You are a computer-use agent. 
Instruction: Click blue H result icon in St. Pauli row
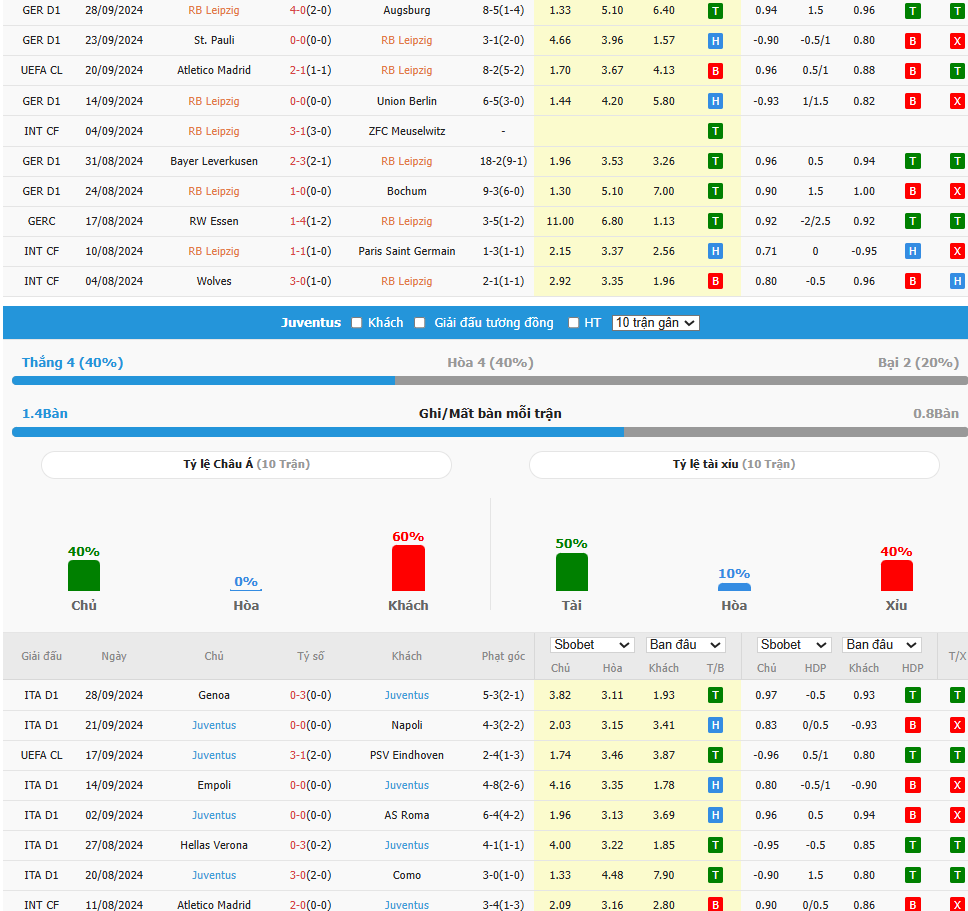coord(715,41)
